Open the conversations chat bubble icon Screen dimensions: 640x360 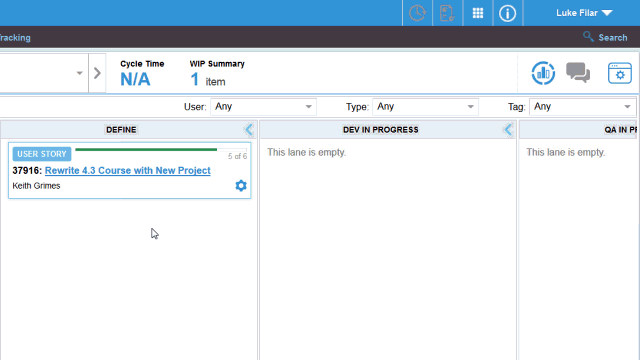[x=578, y=73]
